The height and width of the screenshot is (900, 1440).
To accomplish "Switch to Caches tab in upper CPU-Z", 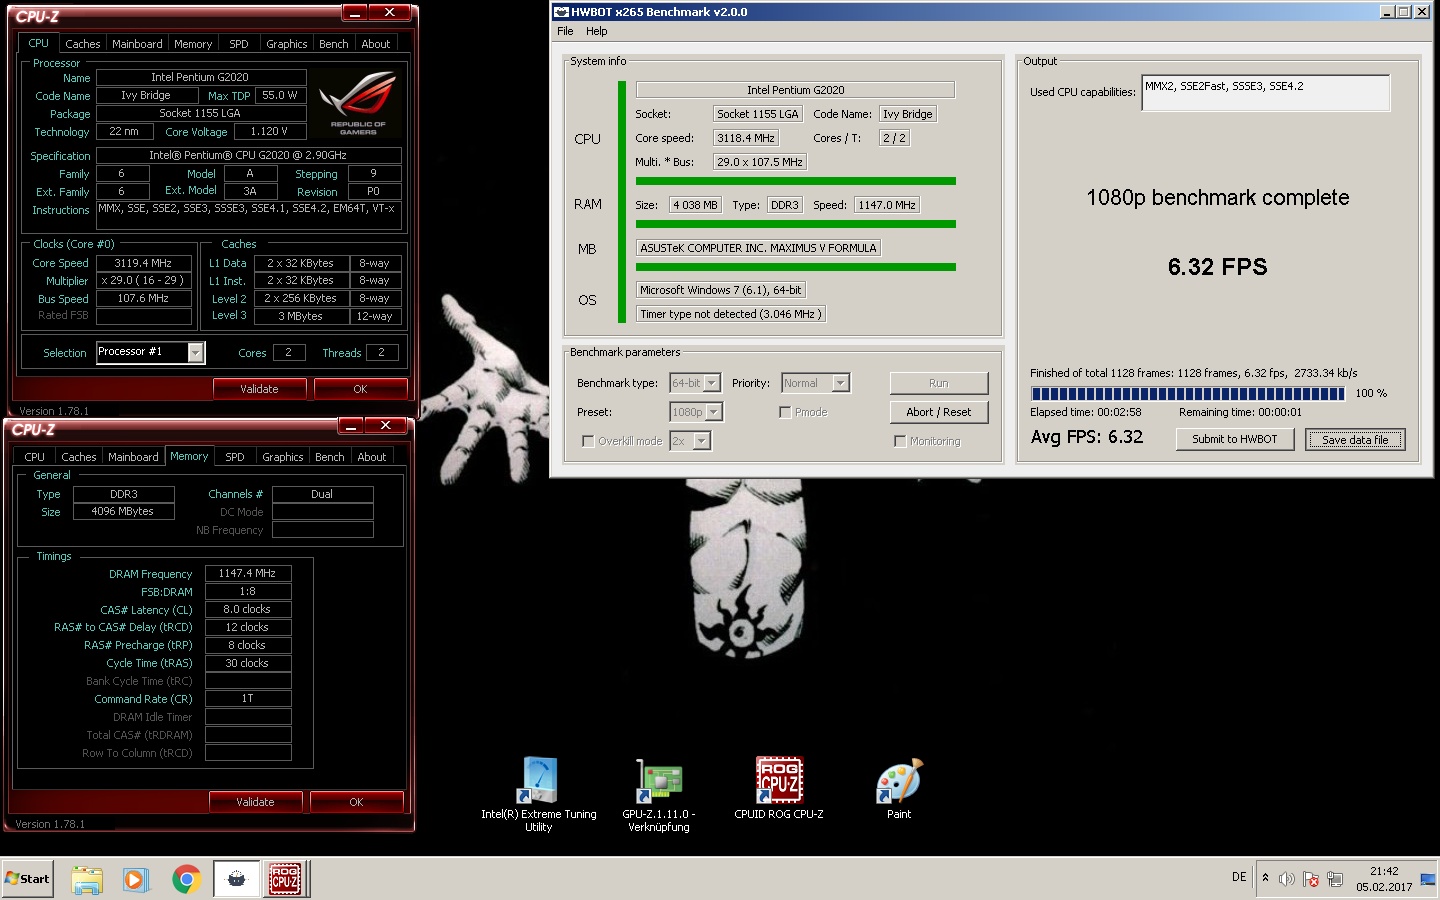I will [83, 44].
